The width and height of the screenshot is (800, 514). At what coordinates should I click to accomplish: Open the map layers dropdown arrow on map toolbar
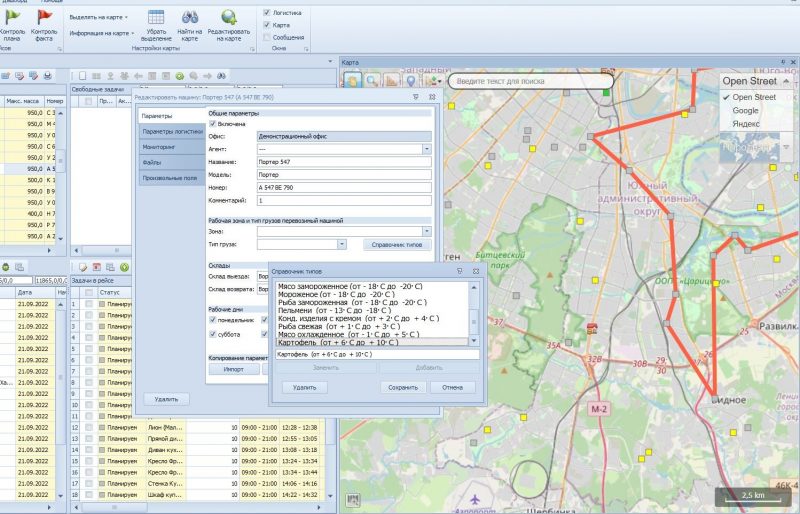tap(439, 81)
